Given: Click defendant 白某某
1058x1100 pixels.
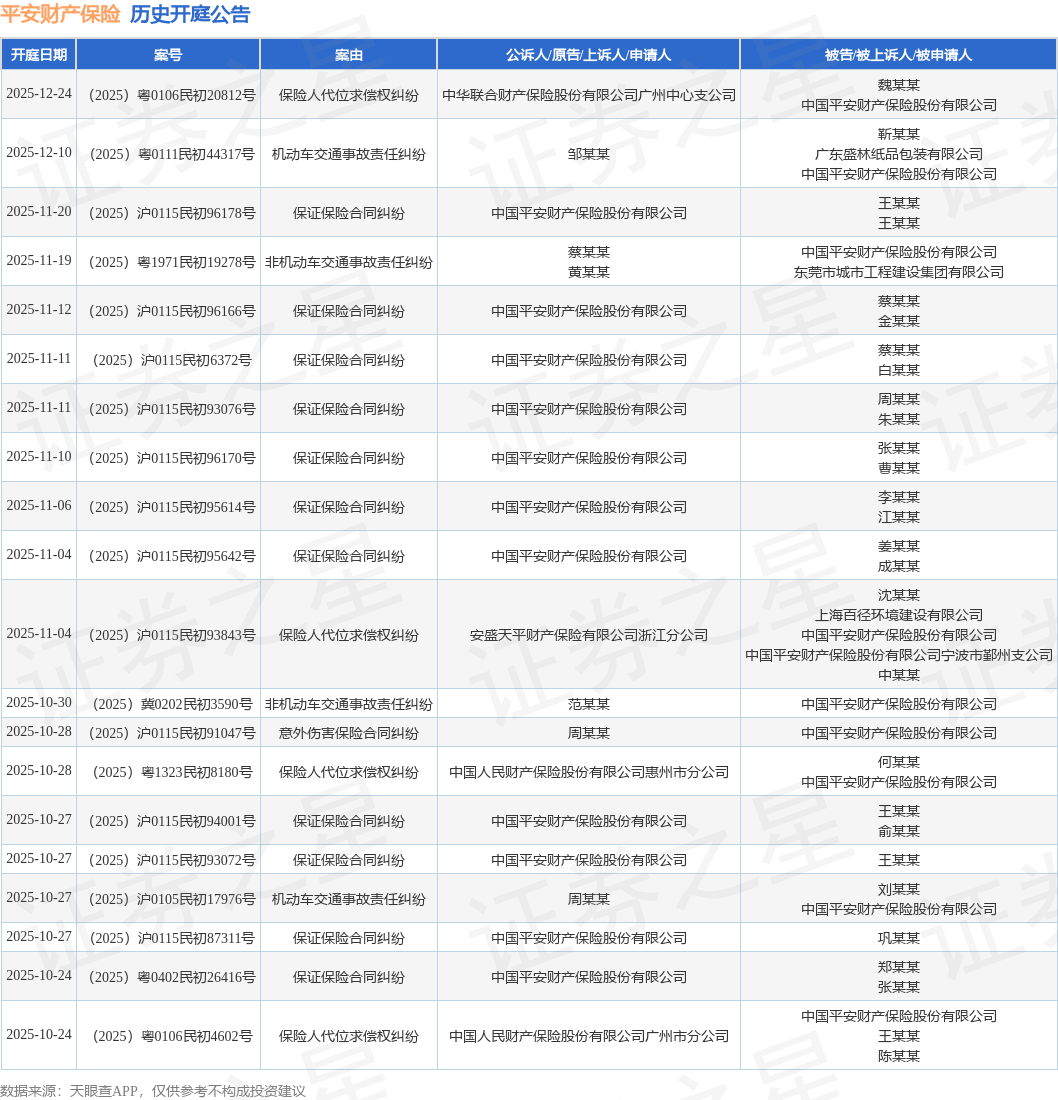Looking at the screenshot, I should point(899,370).
